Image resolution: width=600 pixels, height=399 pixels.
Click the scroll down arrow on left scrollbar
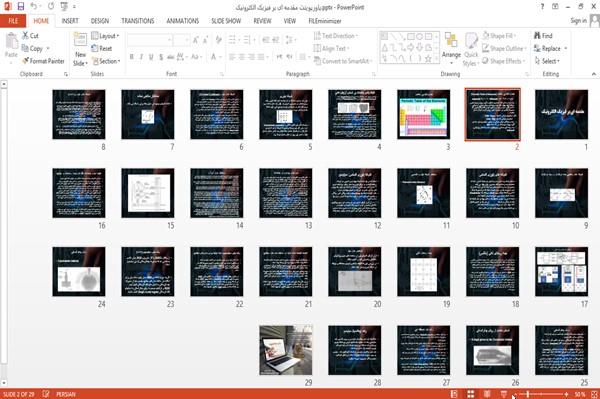pos(3,382)
